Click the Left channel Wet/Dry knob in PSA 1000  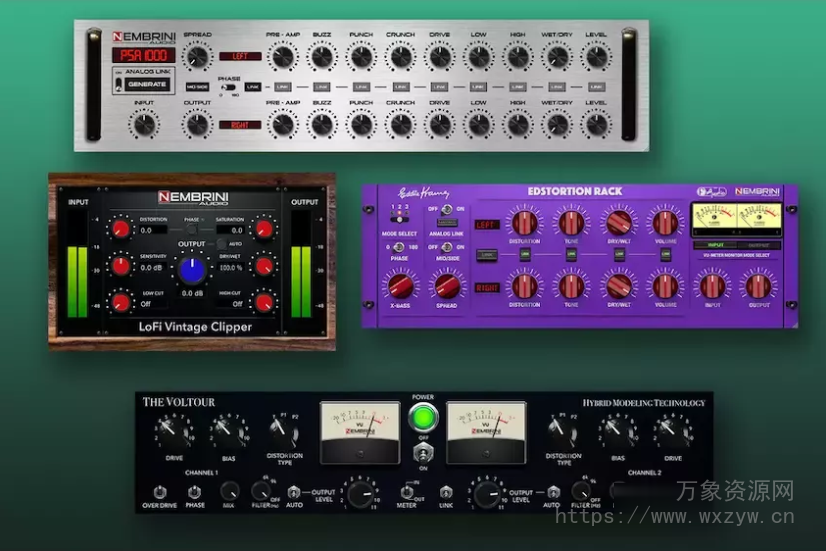pos(557,56)
